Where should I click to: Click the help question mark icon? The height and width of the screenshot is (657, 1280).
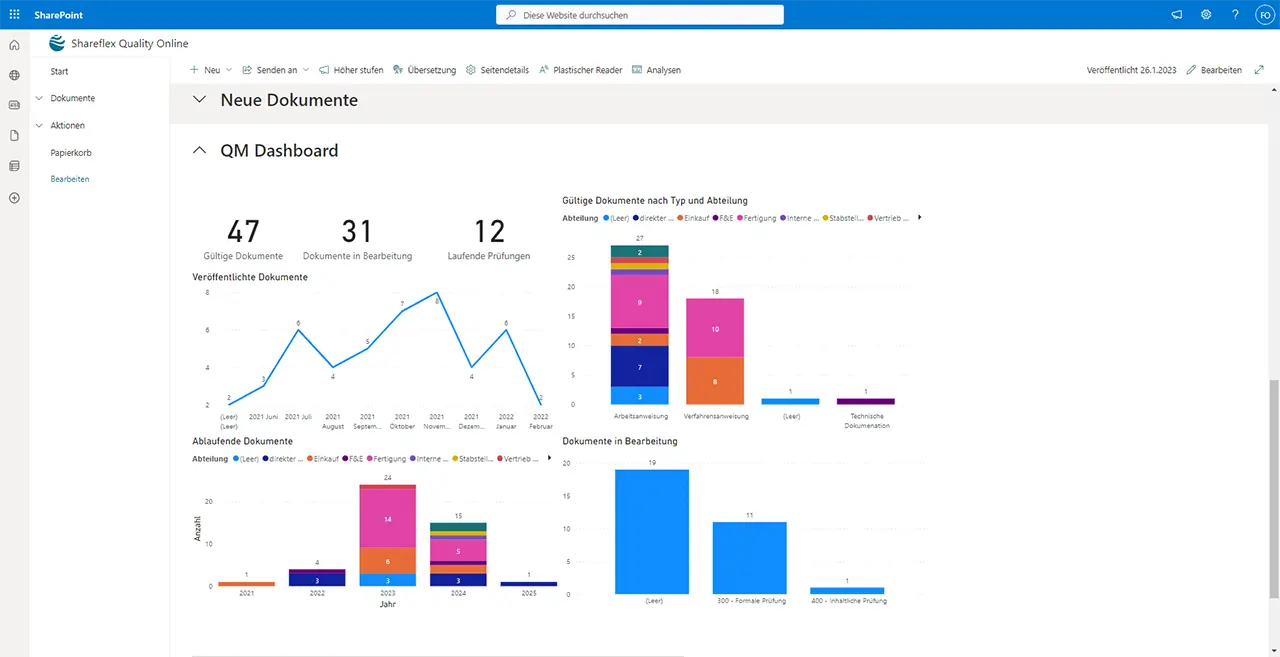point(1235,15)
